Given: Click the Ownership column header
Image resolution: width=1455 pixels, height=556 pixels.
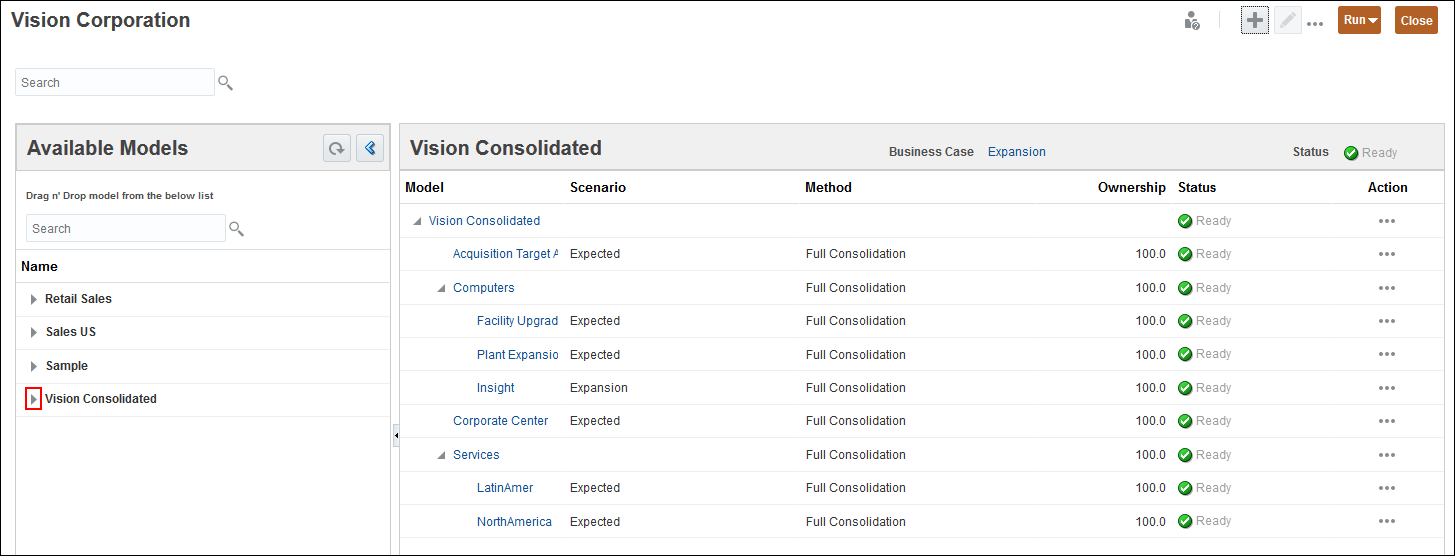Looking at the screenshot, I should pyautogui.click(x=1132, y=188).
